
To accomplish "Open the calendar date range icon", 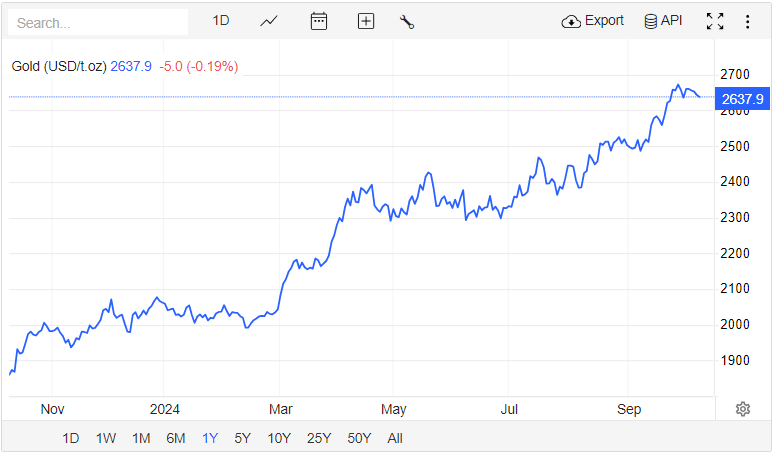I will click(319, 21).
